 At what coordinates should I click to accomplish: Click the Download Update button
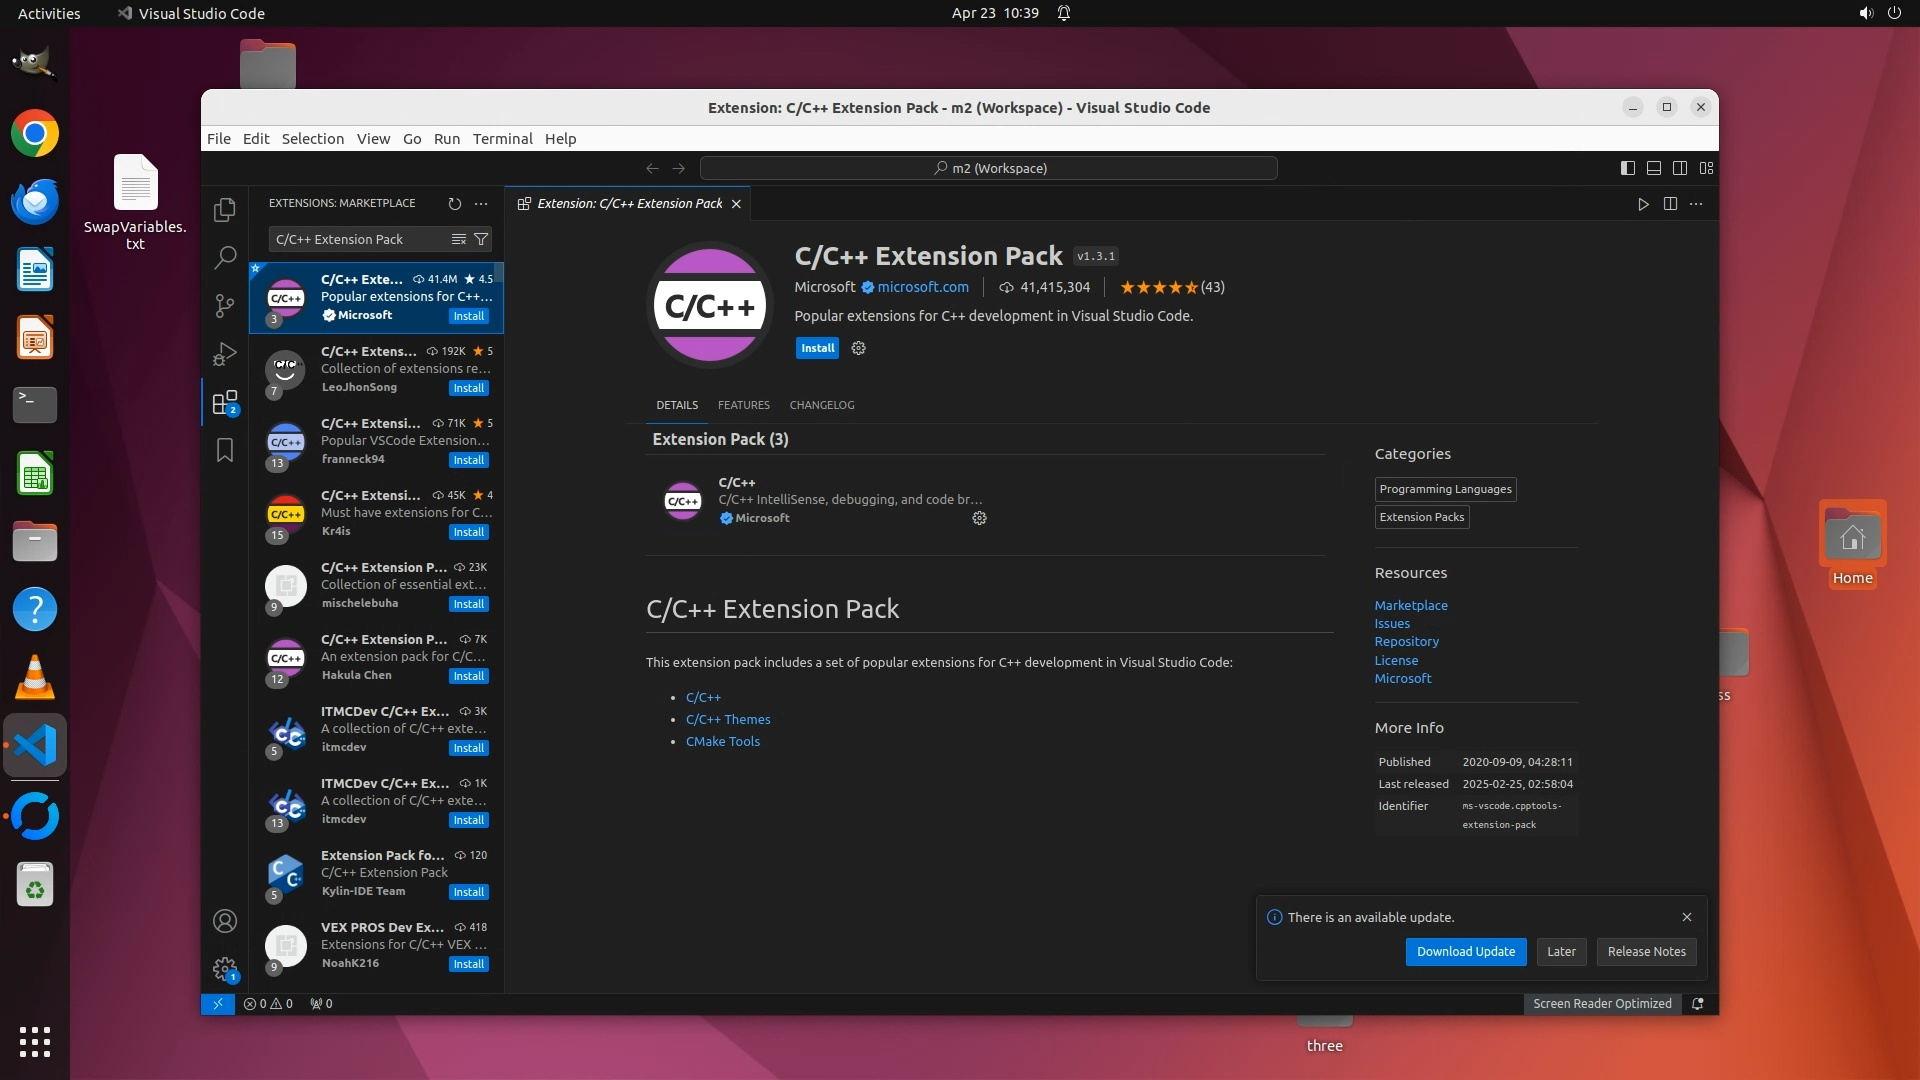point(1465,952)
